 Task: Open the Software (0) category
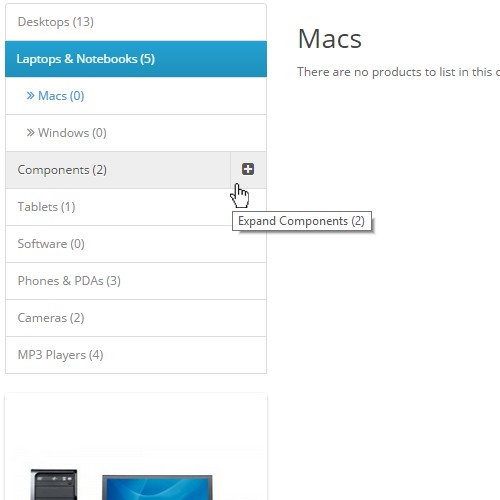pyautogui.click(x=136, y=244)
